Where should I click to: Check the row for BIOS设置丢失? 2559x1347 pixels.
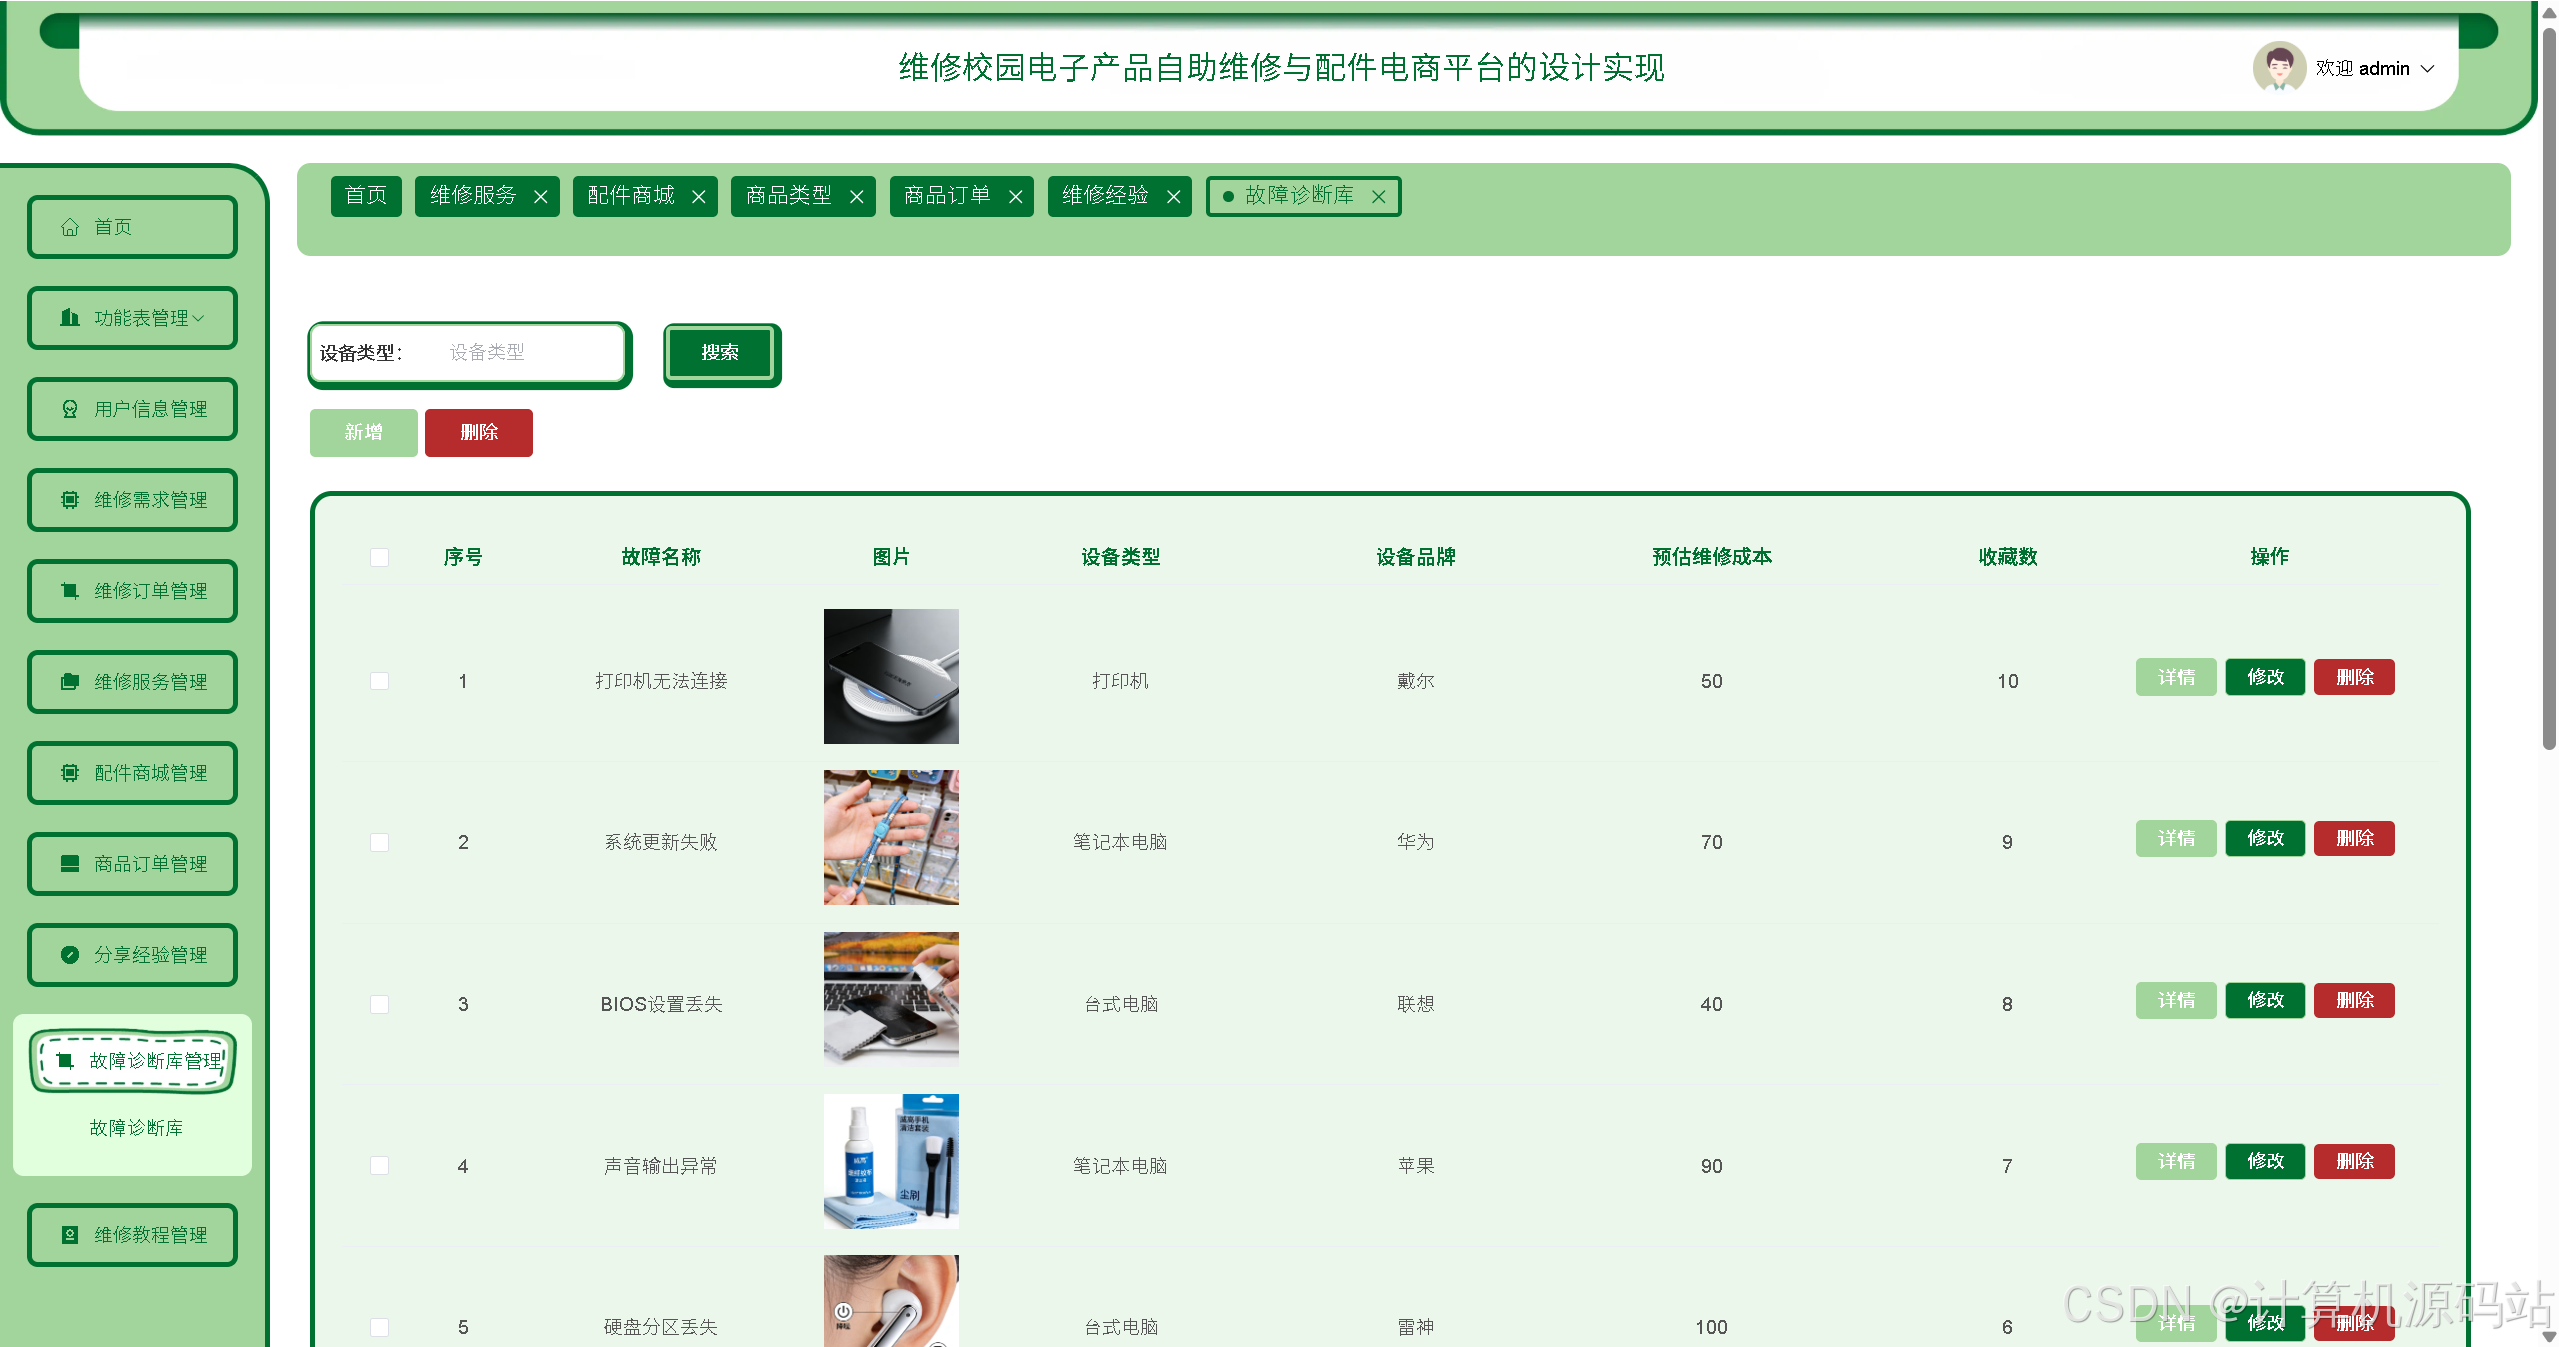(x=380, y=1005)
